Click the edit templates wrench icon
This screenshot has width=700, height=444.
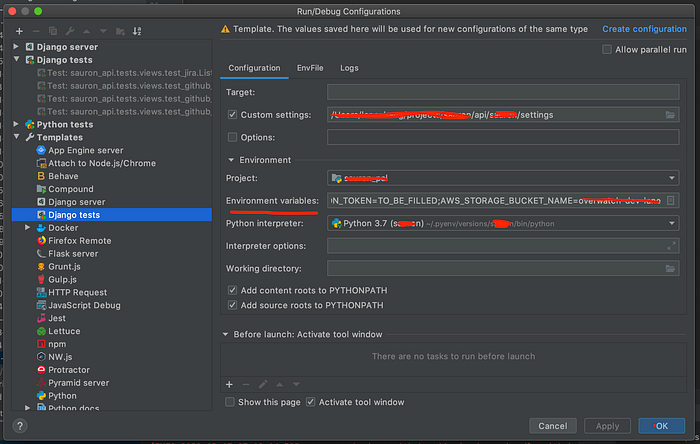click(70, 31)
